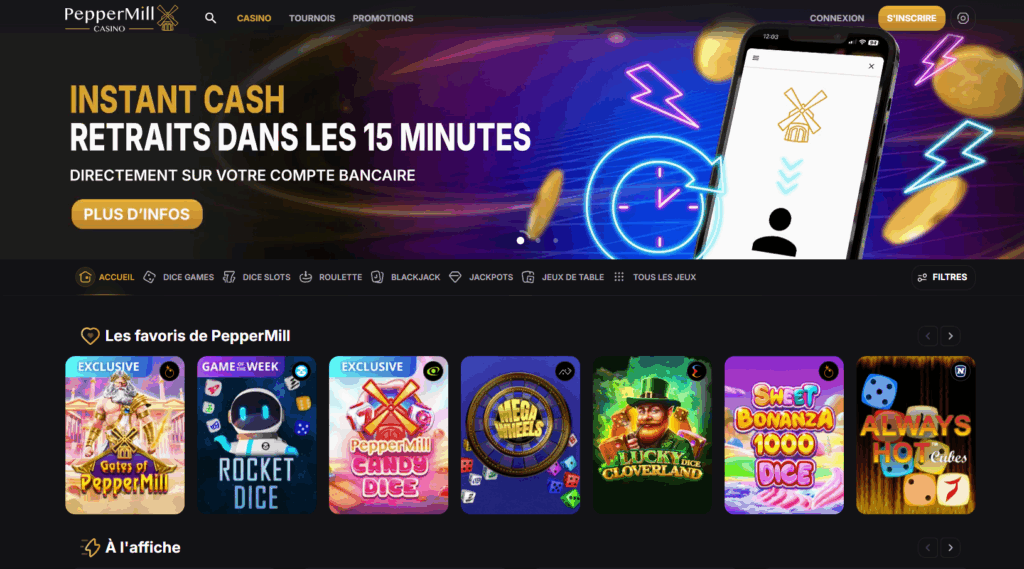1024x569 pixels.
Task: Launch the Sweet Bonanza 1000 Dice game
Action: point(784,435)
